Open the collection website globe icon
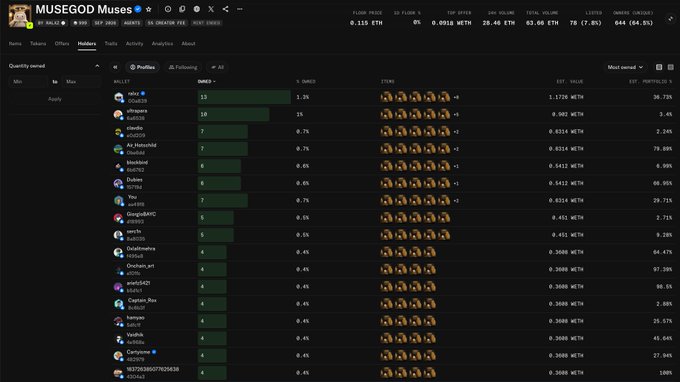The height and width of the screenshot is (382, 680). click(196, 9)
